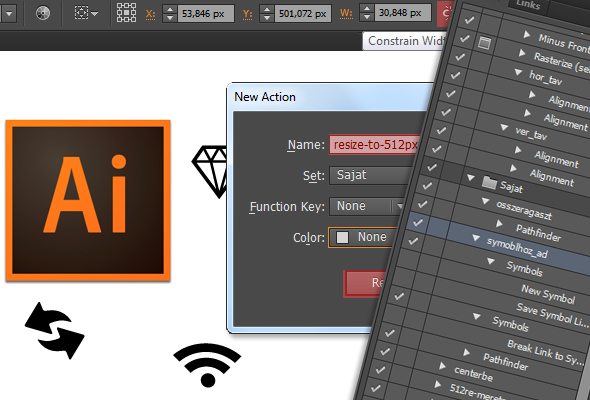Image resolution: width=590 pixels, height=400 pixels.
Task: Open the Color dropdown showing None
Action: point(362,237)
